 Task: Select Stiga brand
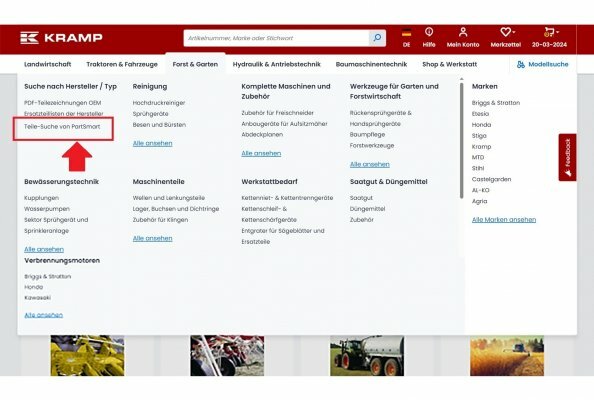(479, 136)
